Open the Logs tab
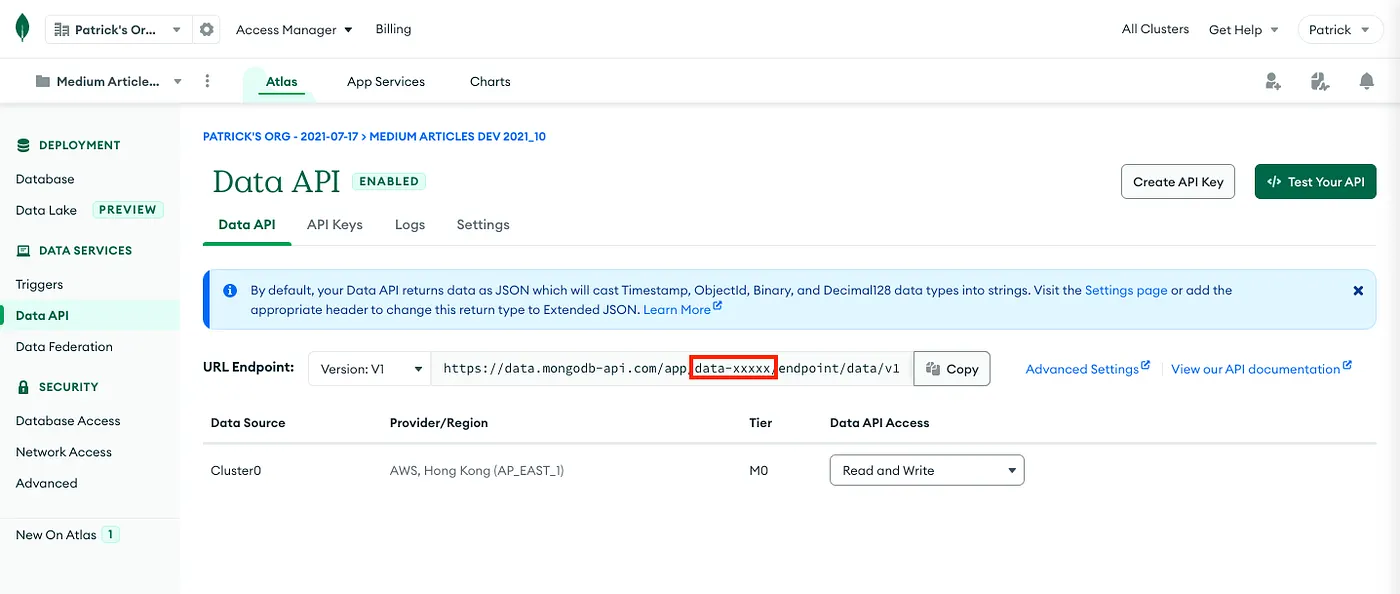 pyautogui.click(x=410, y=225)
